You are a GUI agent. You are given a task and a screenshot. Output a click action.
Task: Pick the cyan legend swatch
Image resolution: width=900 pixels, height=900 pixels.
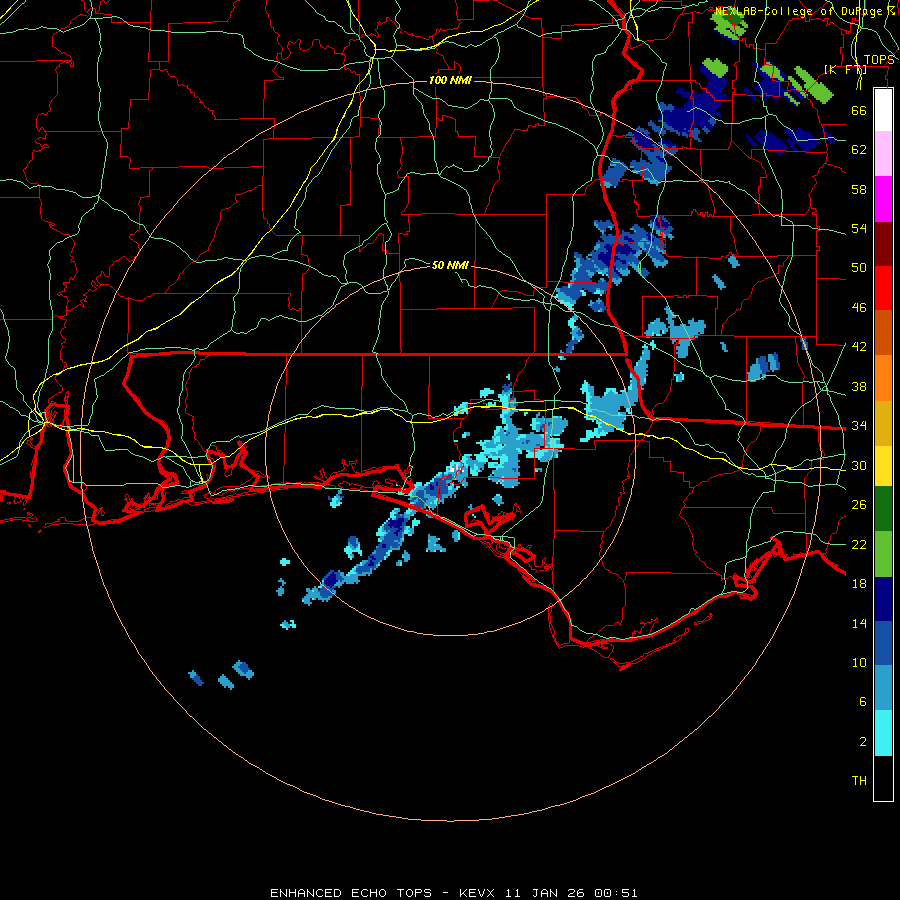tap(883, 733)
